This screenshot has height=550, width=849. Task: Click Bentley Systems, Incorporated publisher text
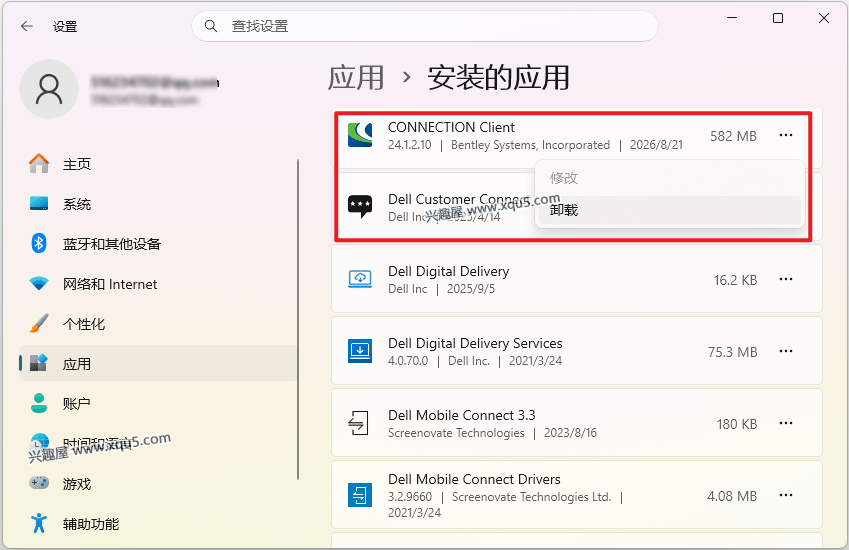(x=530, y=145)
